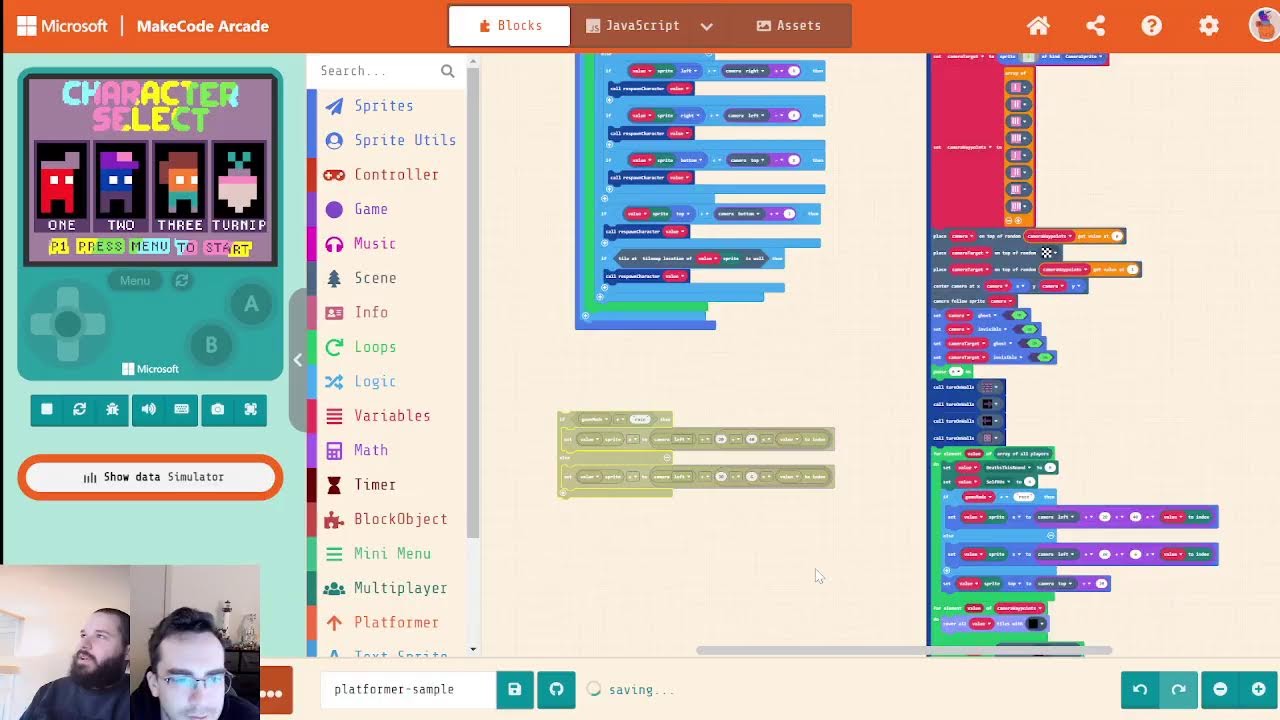Open the Info block category
The height and width of the screenshot is (720, 1280).
pos(386,313)
